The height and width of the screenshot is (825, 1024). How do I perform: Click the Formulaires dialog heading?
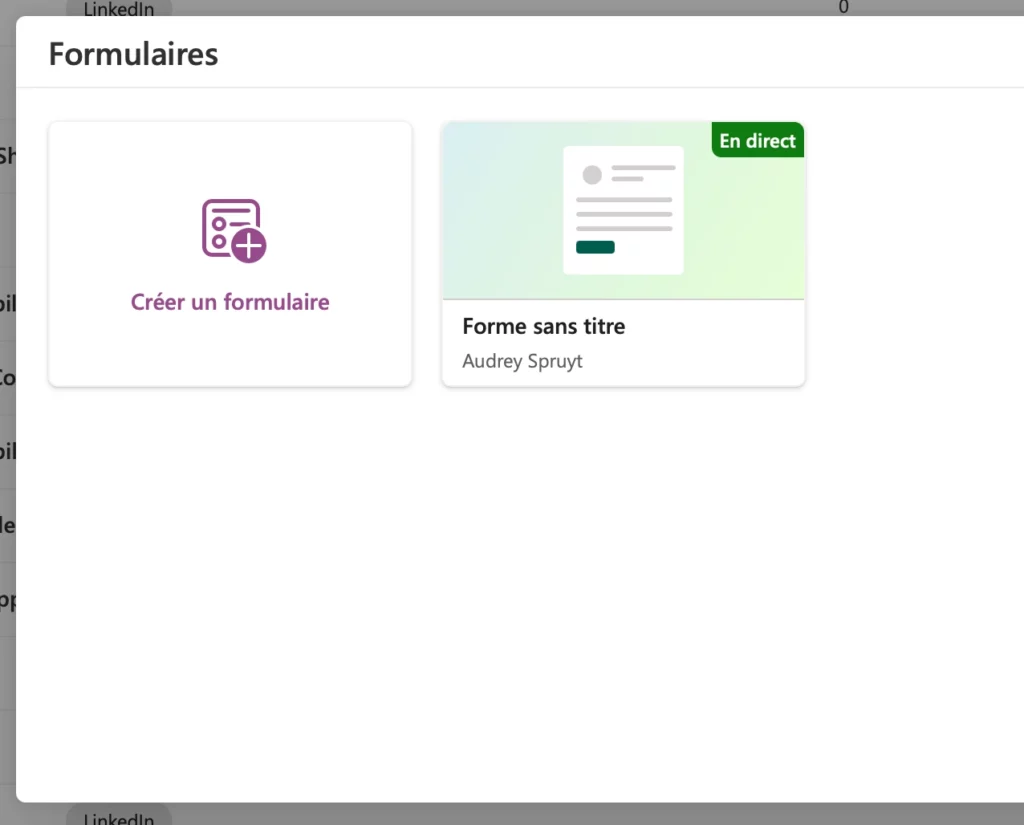[x=133, y=54]
